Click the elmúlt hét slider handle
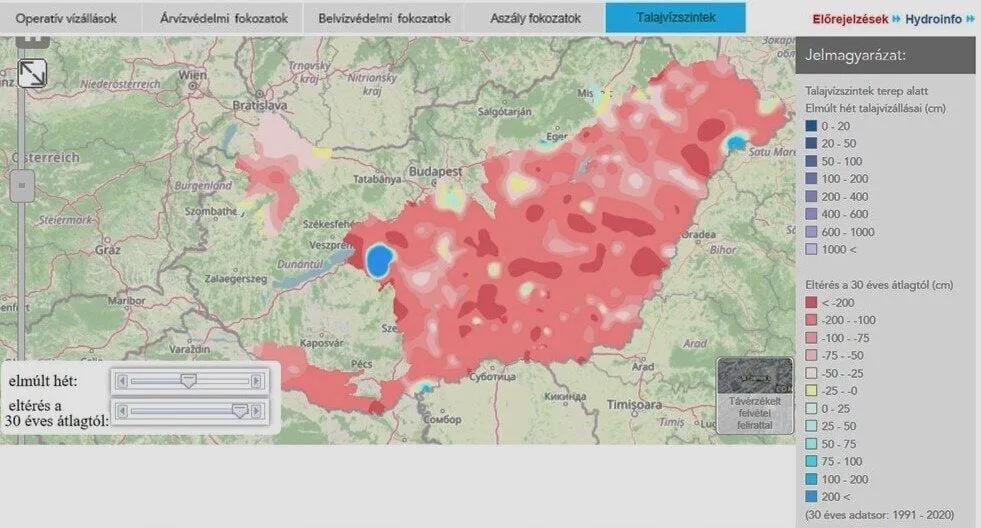The image size is (981, 528). (188, 380)
